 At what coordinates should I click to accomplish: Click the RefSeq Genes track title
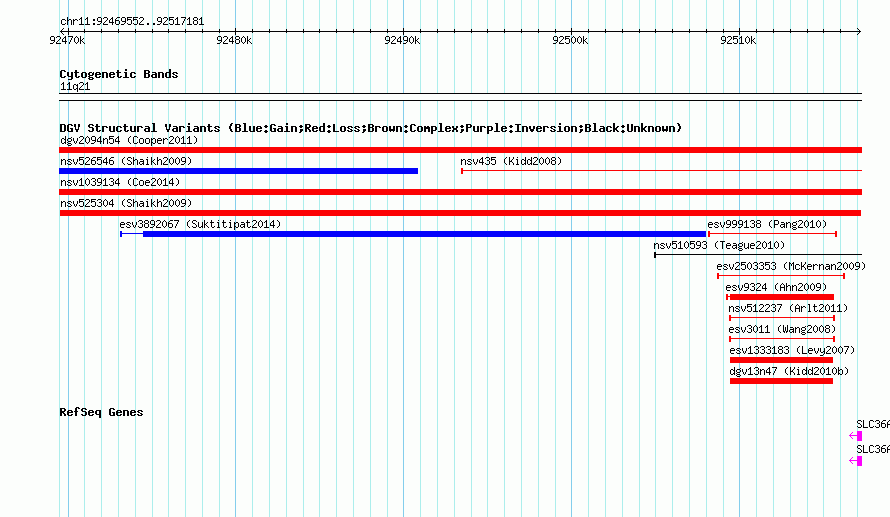101,412
